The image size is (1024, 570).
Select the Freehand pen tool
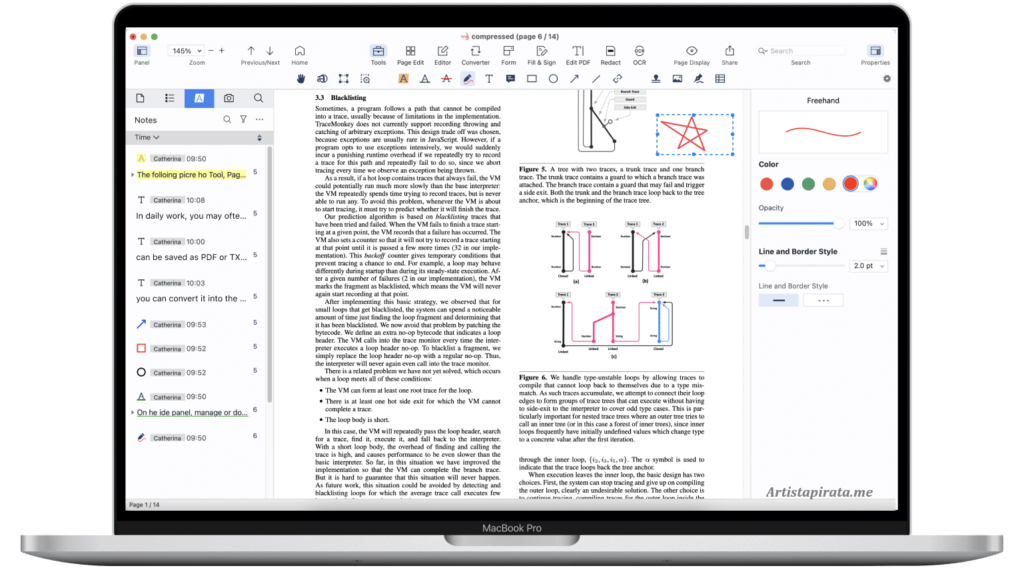[468, 78]
